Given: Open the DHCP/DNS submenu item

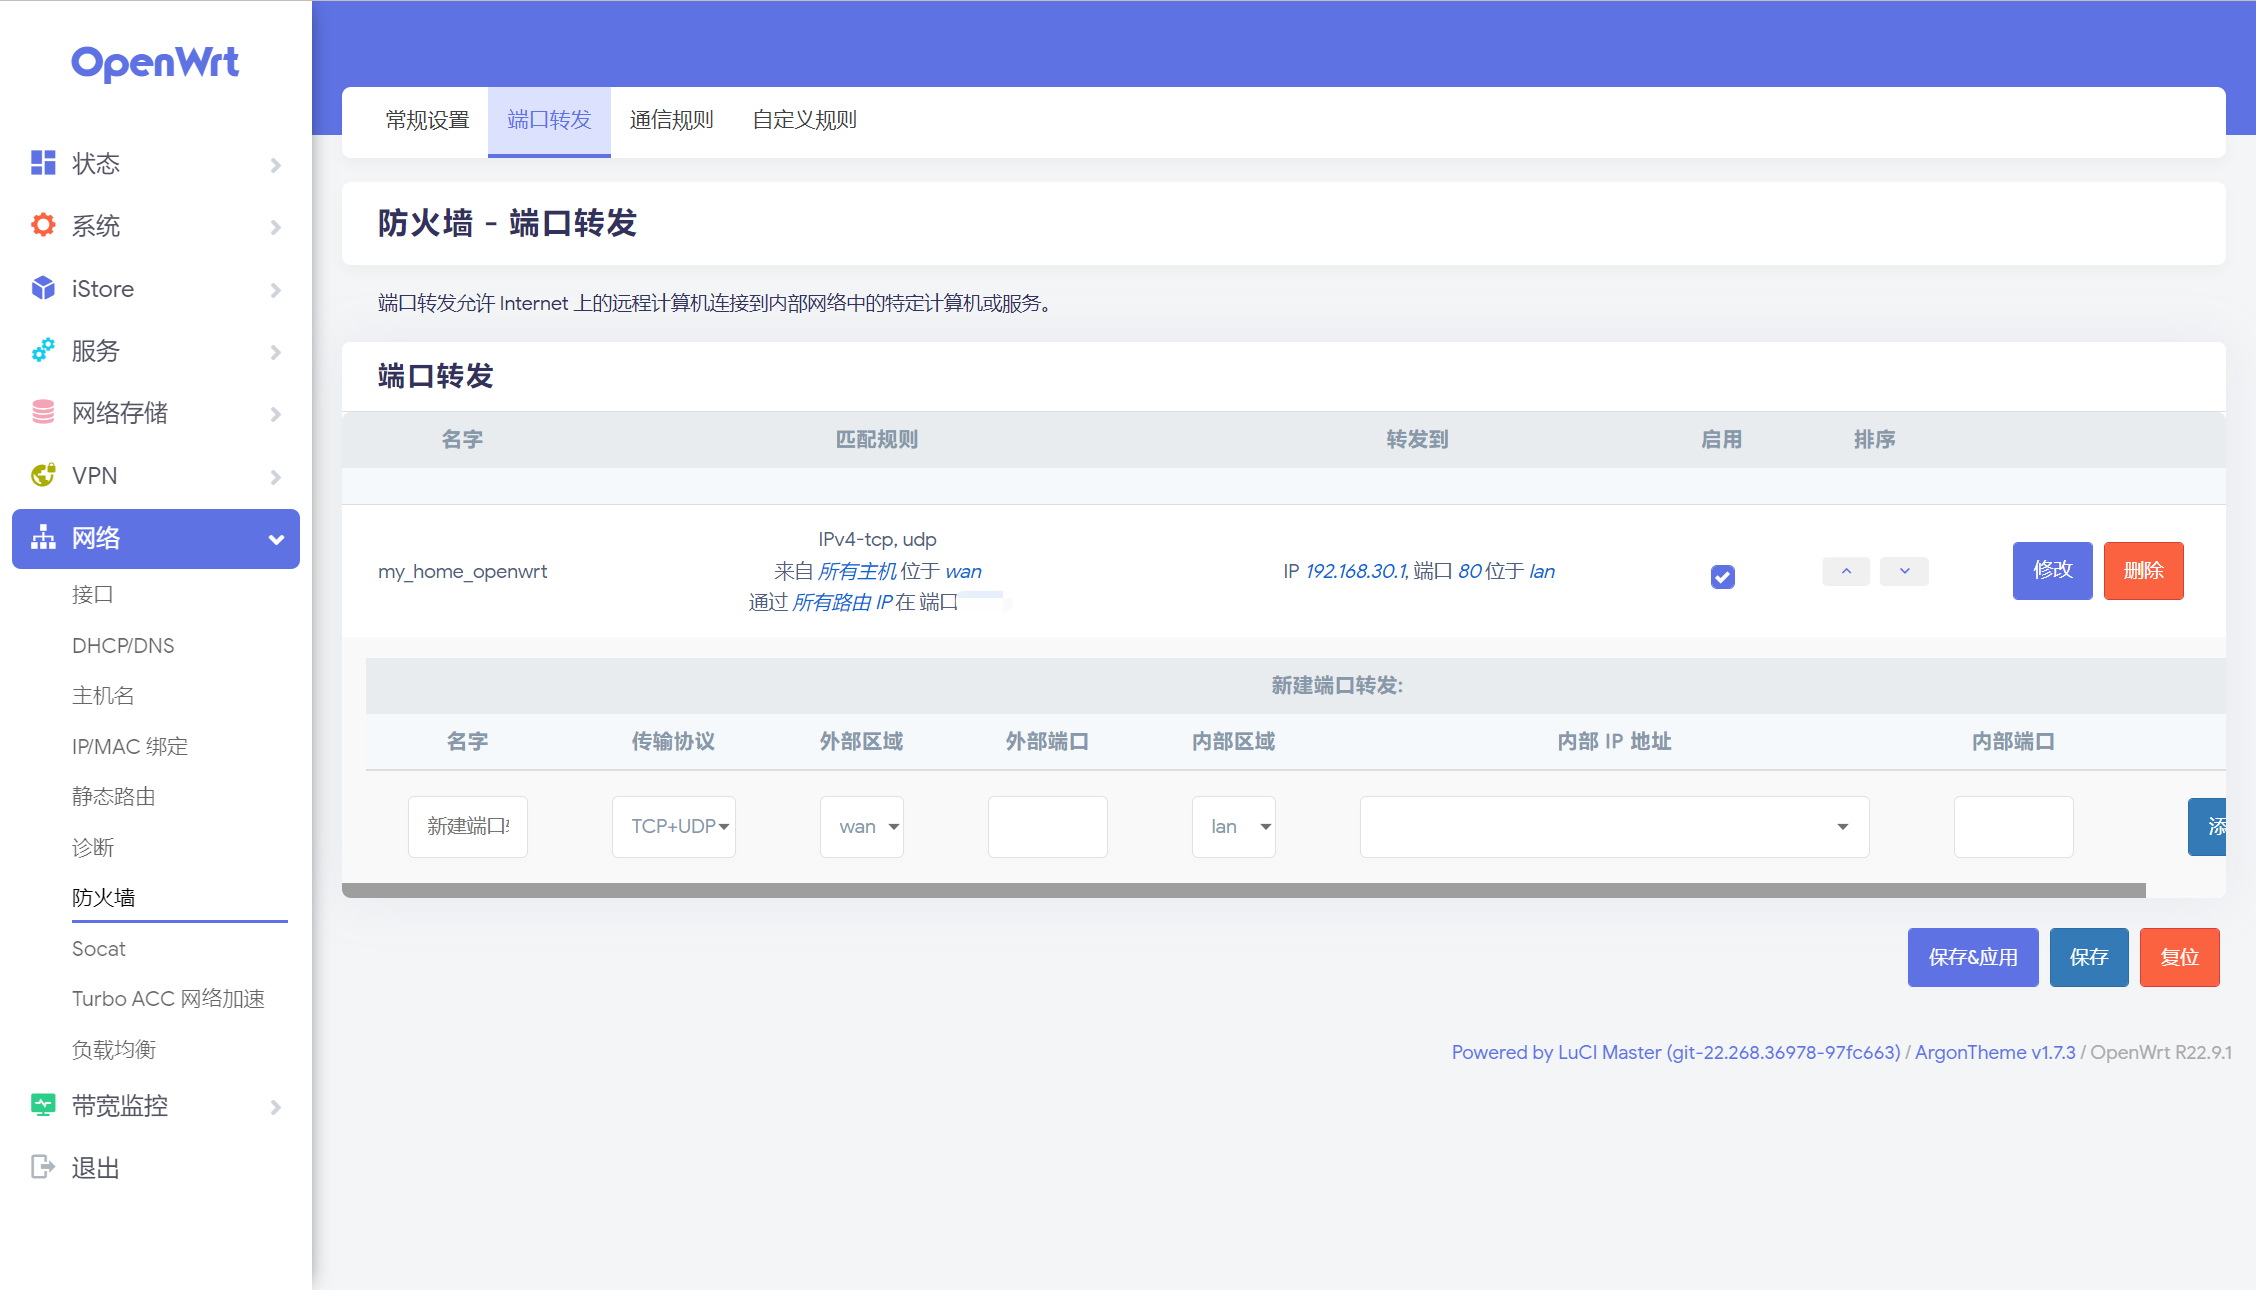Looking at the screenshot, I should (x=123, y=645).
